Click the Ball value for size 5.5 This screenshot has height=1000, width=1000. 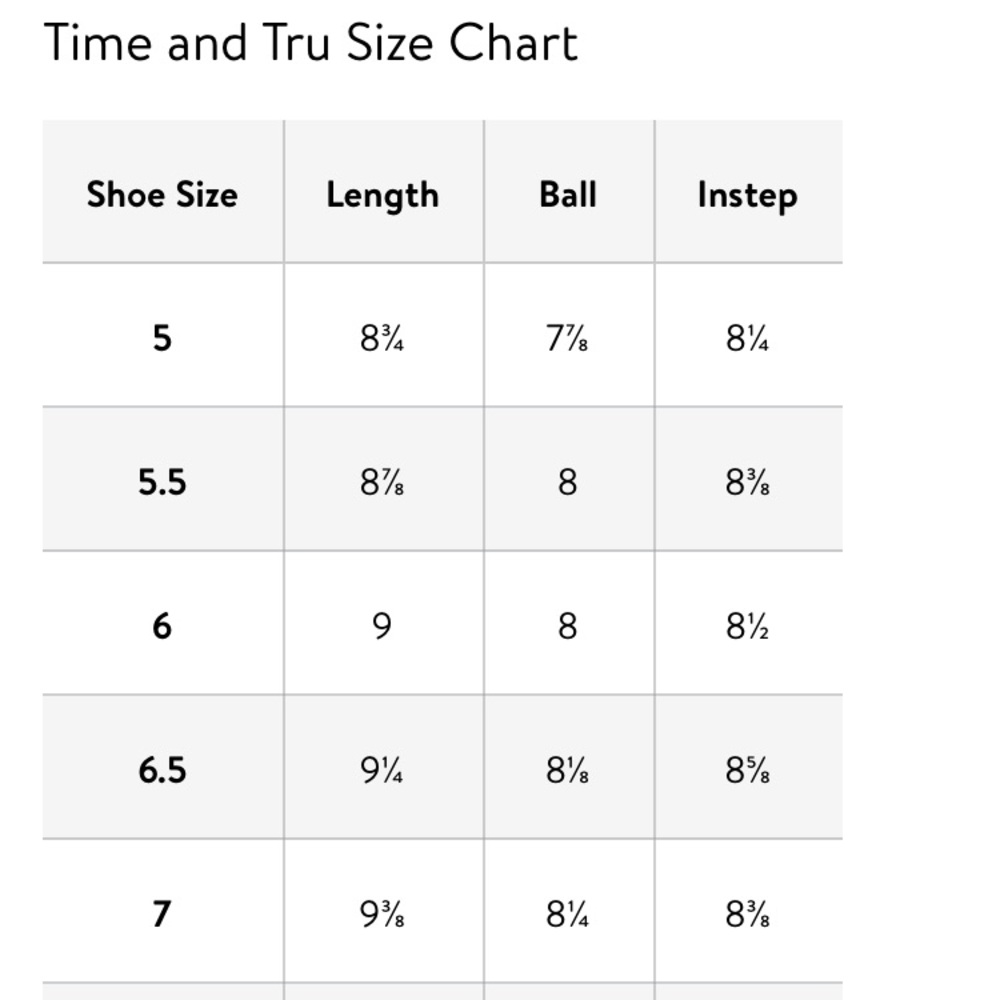pos(567,483)
